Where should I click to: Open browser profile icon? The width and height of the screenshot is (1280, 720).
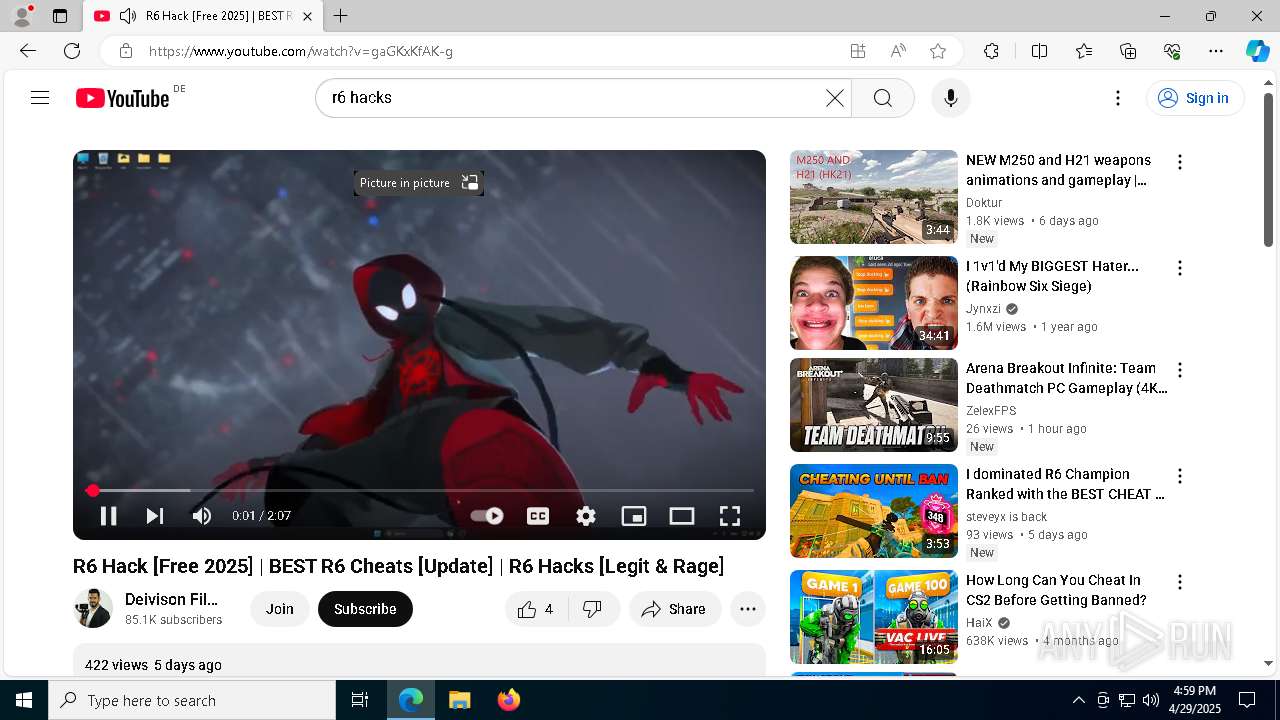coord(22,15)
